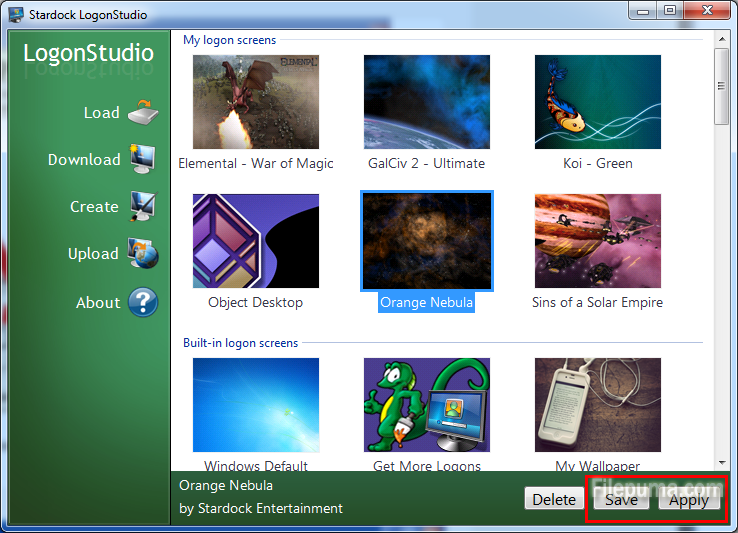Select the GalCiv 2 - Ultimate logon screen
Viewport: 738px width, 533px height.
(x=426, y=102)
